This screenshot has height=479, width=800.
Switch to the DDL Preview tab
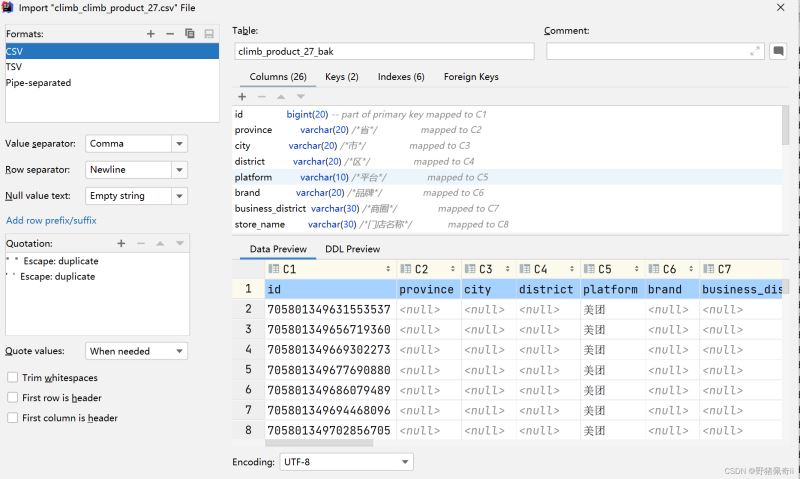click(x=352, y=249)
